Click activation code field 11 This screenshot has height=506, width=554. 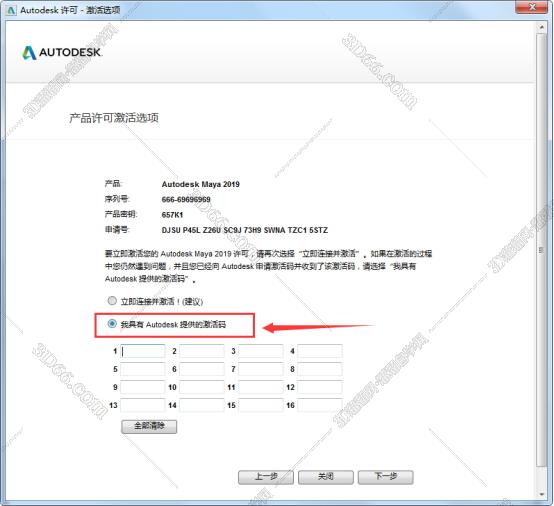tap(261, 387)
